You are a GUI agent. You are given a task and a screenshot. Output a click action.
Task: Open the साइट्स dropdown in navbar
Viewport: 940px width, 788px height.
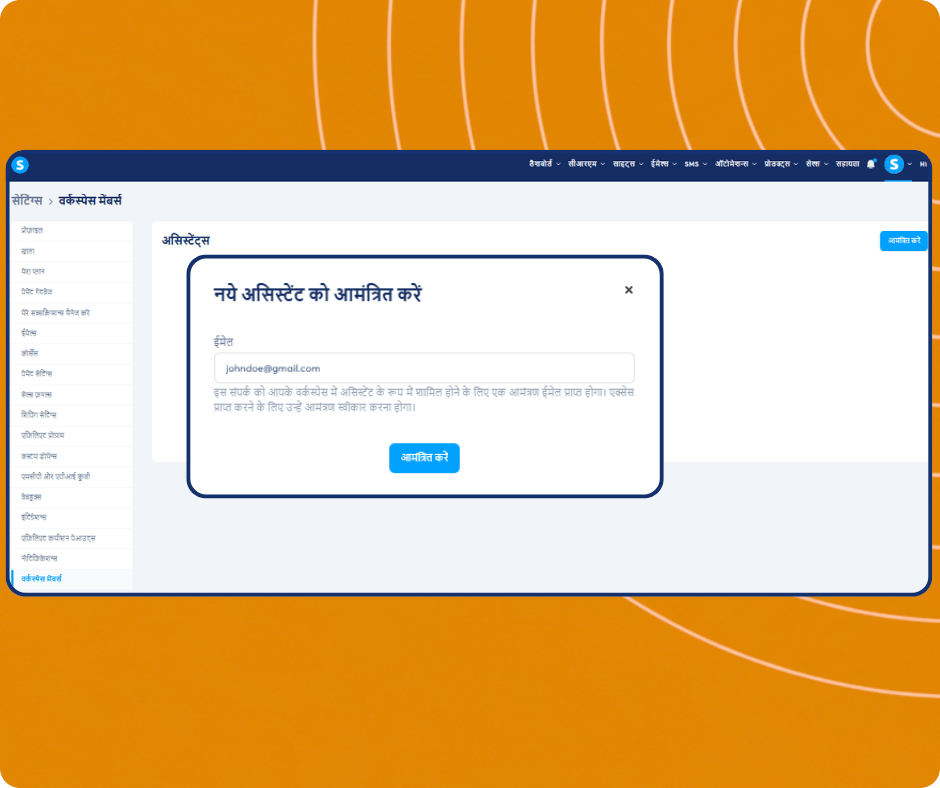point(628,164)
